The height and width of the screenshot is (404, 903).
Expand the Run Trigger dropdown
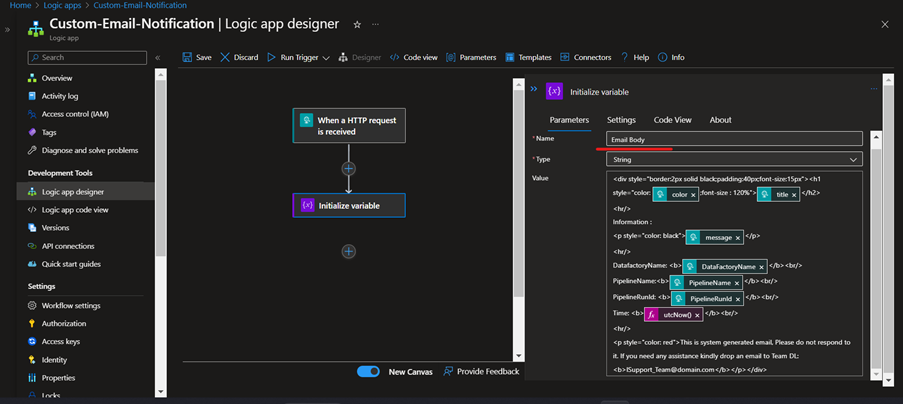[x=326, y=58]
